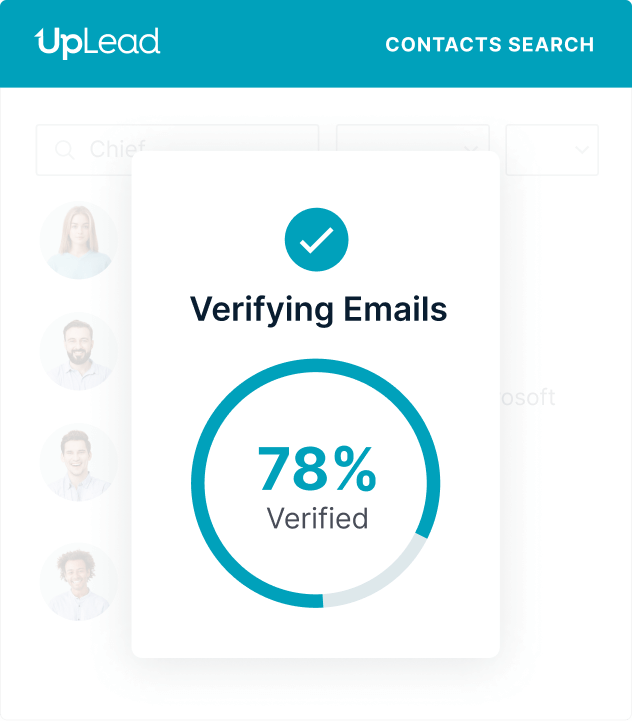This screenshot has height=721, width=632.
Task: Click the "Verified" label under the percentage
Action: pyautogui.click(x=317, y=519)
